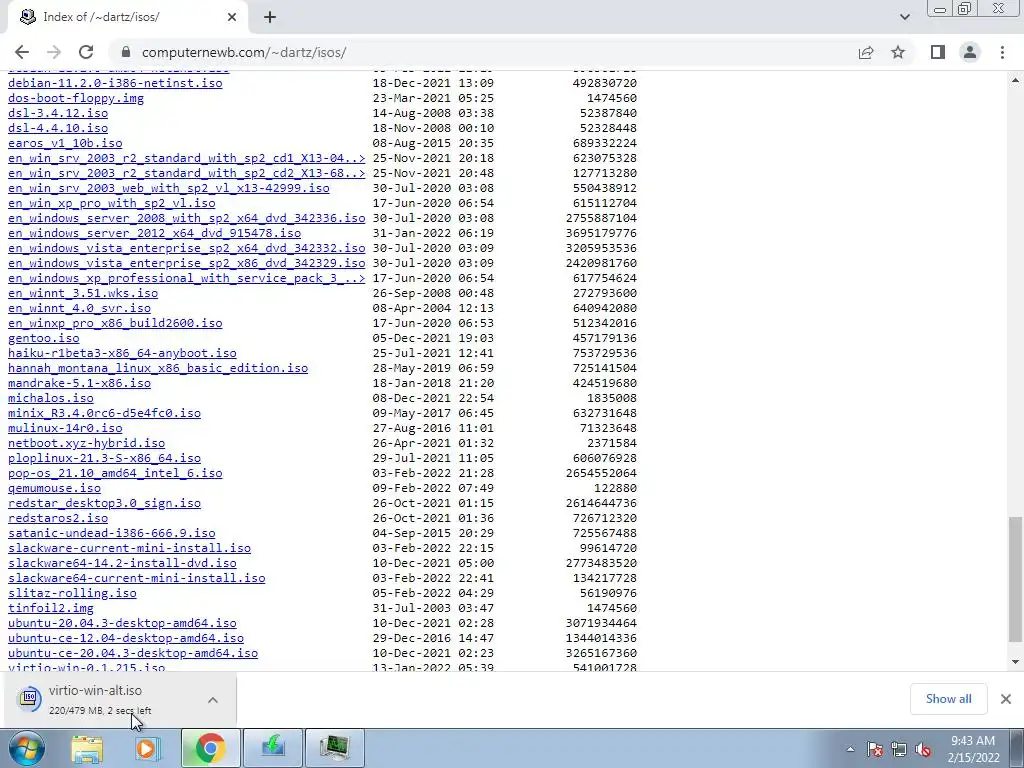Open the tab search dropdown
Image resolution: width=1024 pixels, height=768 pixels.
pos(904,17)
